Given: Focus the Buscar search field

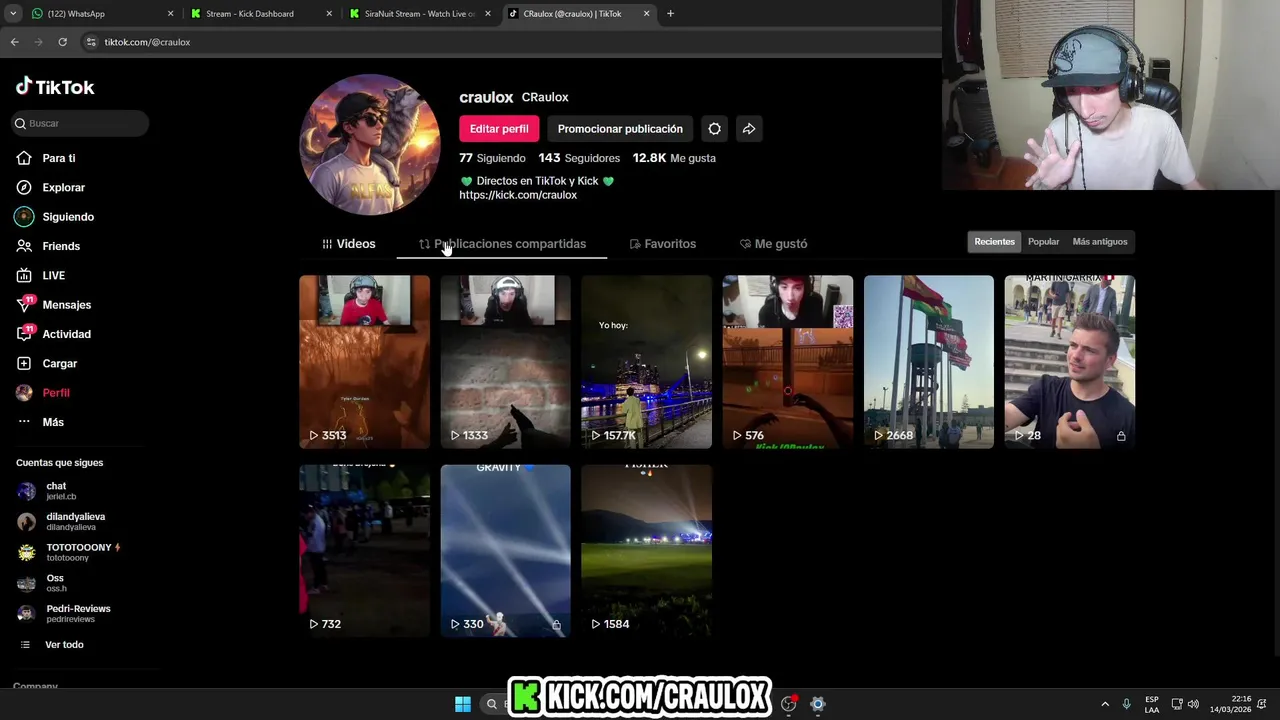Looking at the screenshot, I should [80, 123].
